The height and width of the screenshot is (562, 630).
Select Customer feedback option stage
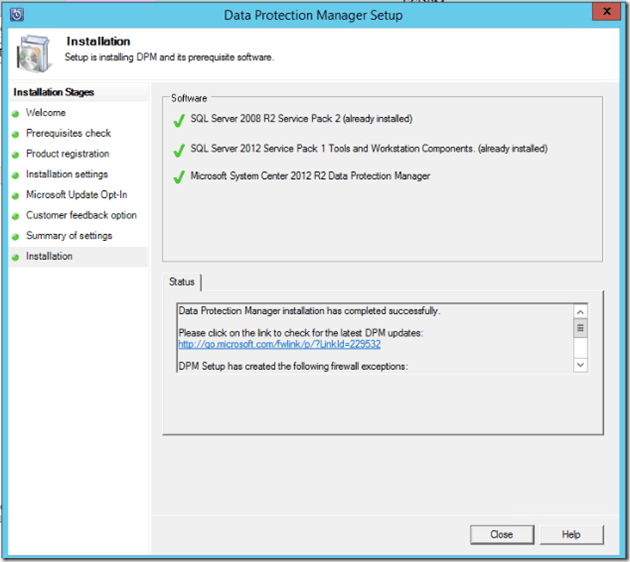point(81,216)
